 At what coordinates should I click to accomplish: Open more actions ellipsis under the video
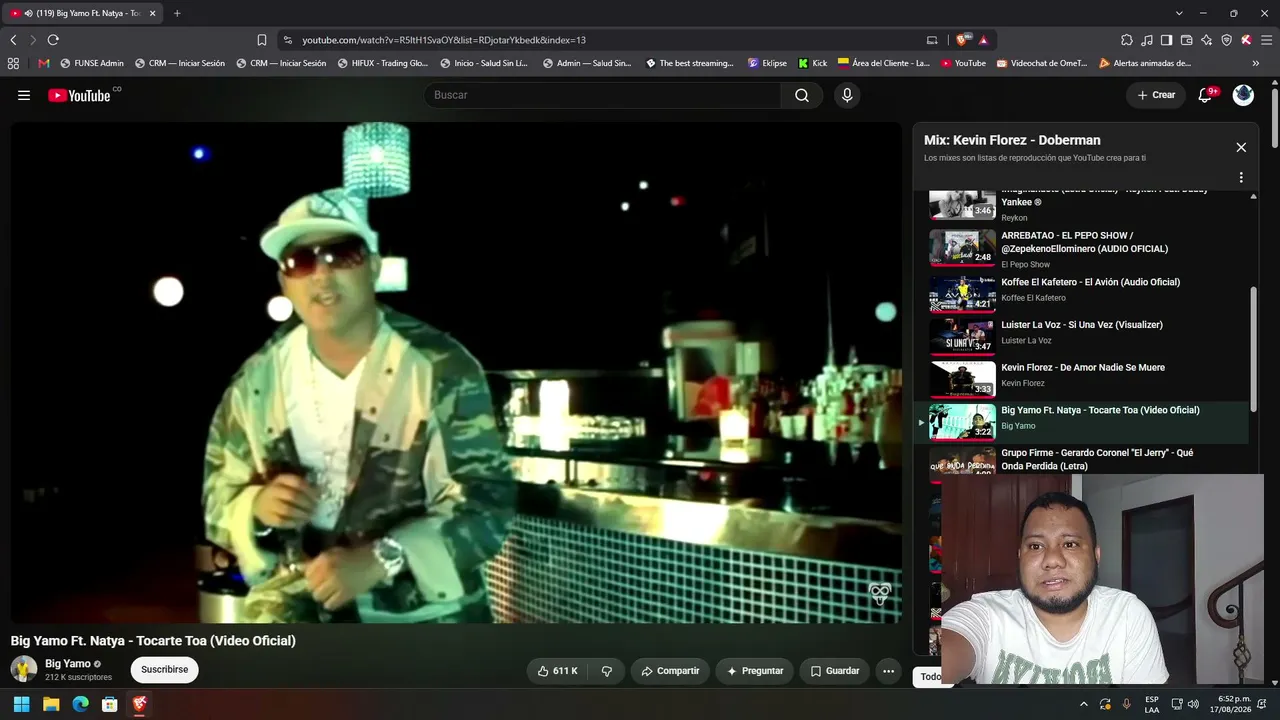[x=888, y=671]
